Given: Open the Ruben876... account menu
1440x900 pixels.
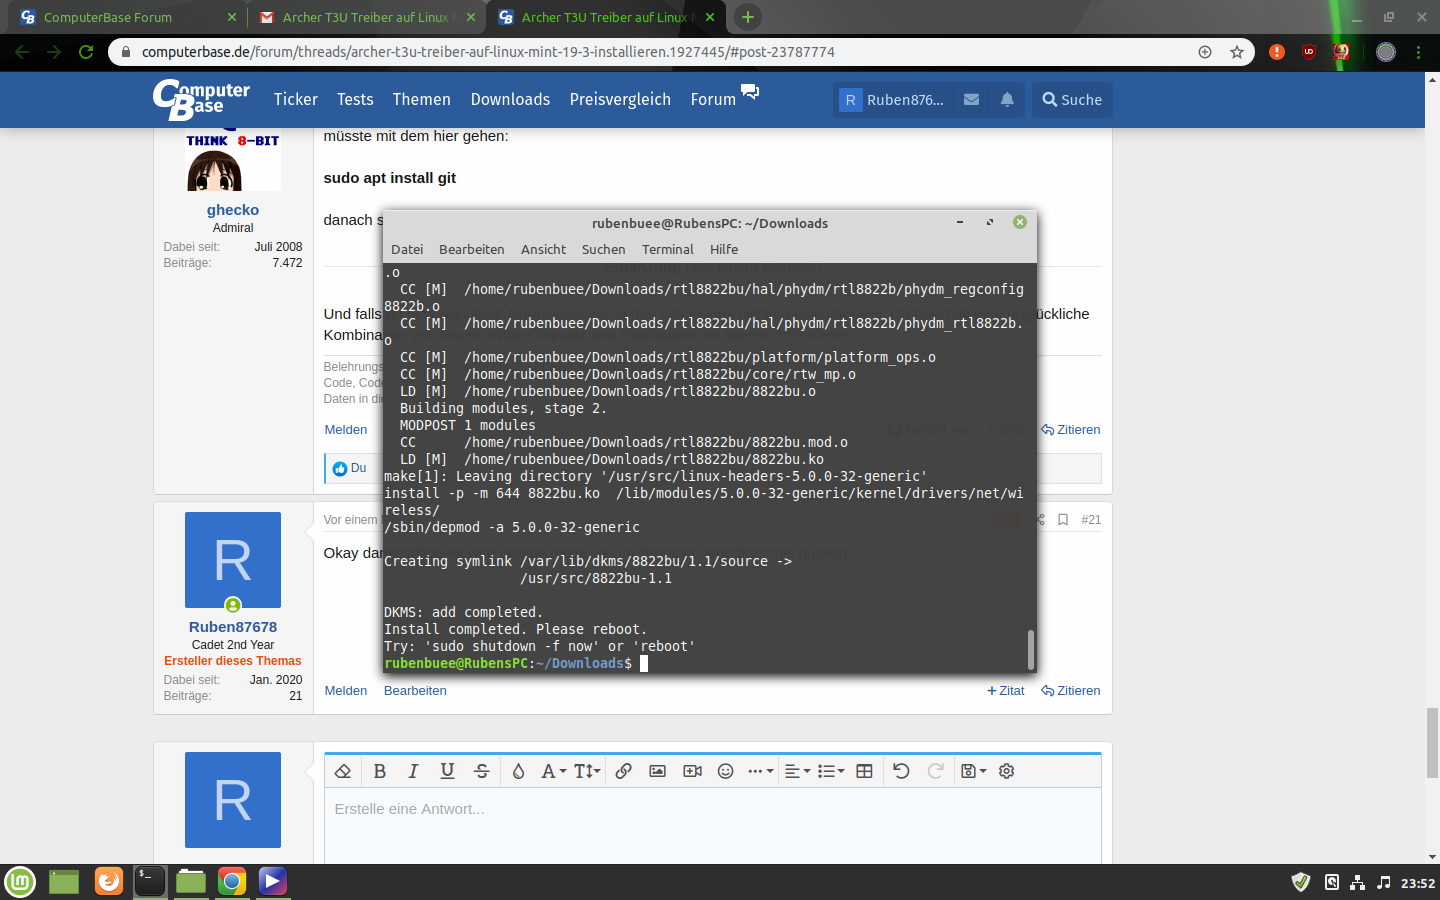Looking at the screenshot, I should coord(892,99).
